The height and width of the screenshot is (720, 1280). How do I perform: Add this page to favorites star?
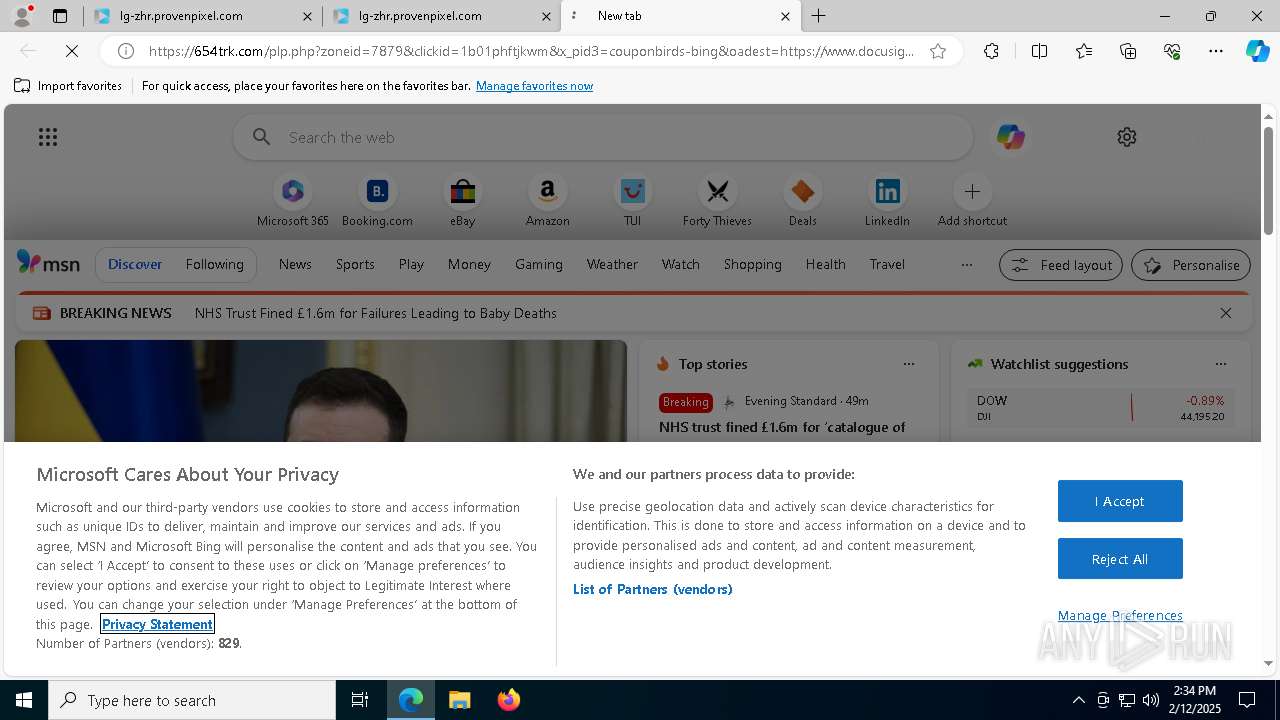tap(938, 51)
